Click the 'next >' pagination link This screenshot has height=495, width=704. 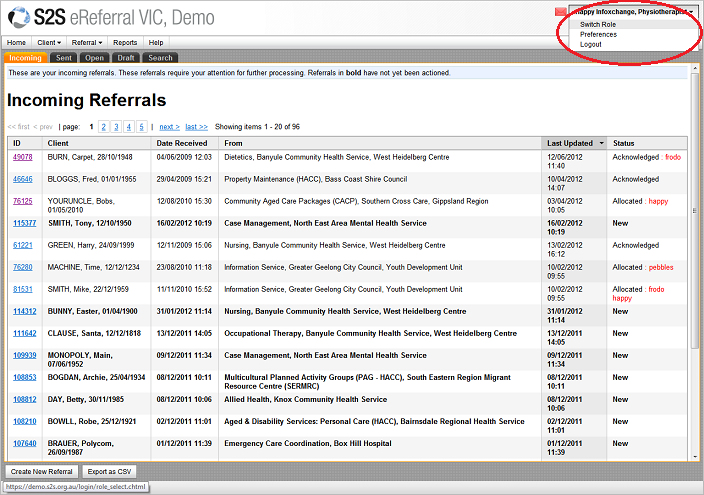point(169,127)
